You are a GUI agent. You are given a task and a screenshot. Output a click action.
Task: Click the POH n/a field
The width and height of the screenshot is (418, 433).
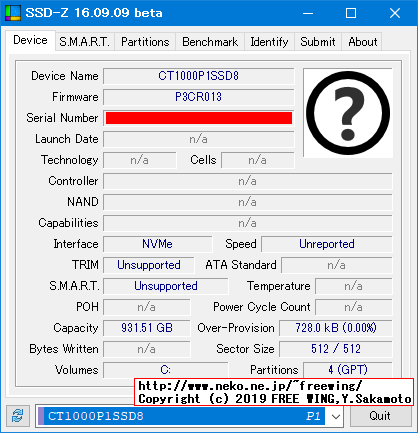pyautogui.click(x=147, y=307)
